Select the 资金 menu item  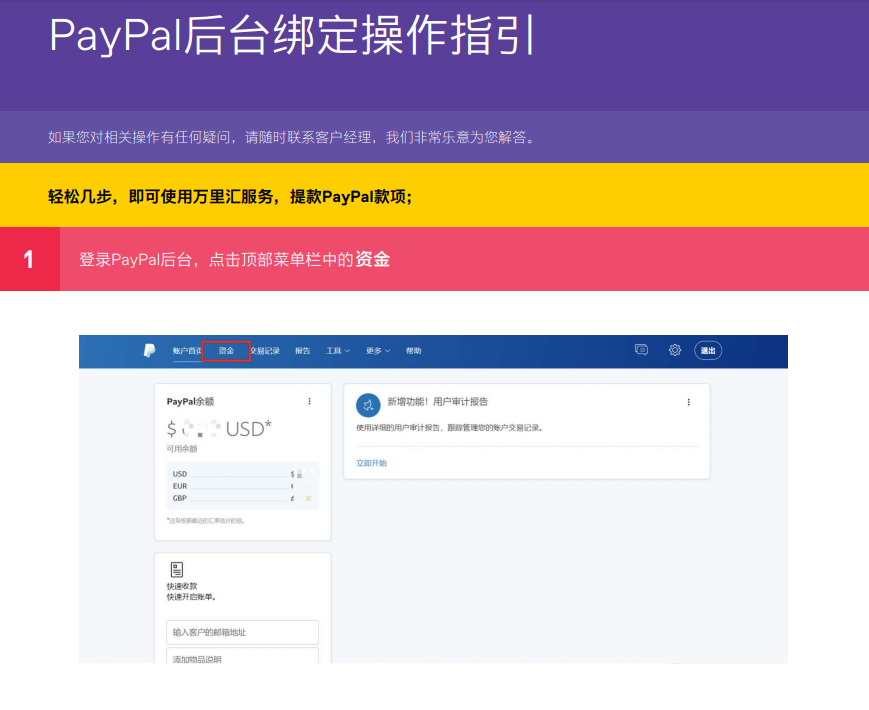coord(226,351)
